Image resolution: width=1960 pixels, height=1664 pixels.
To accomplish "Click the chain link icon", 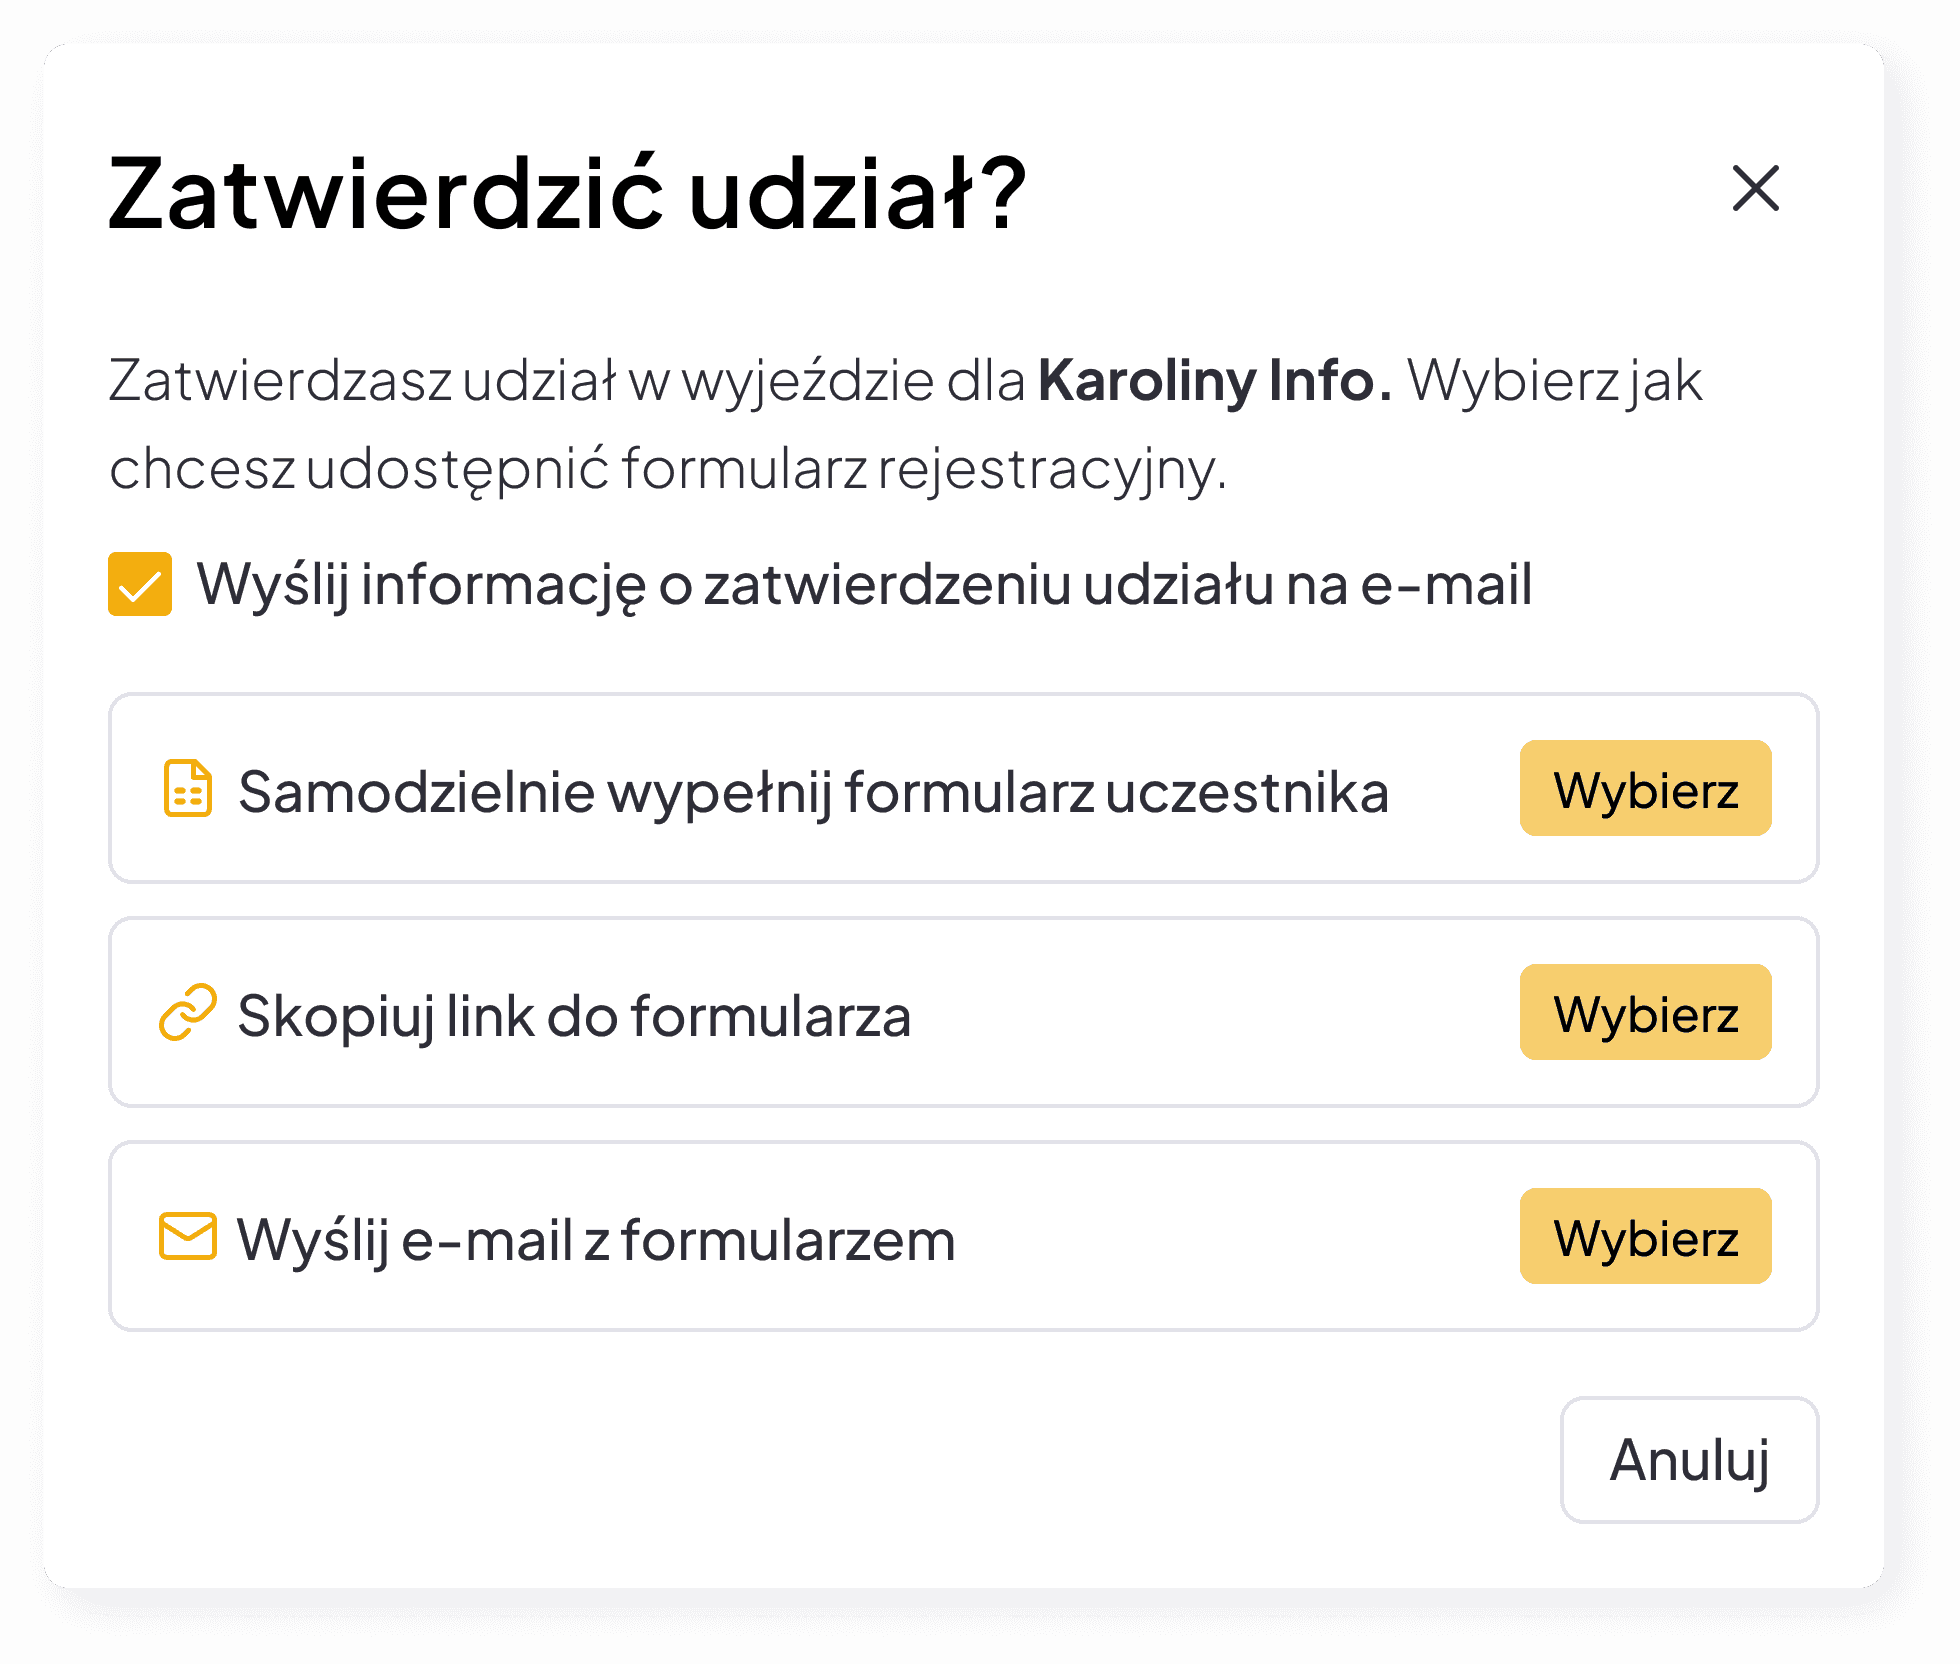I will pyautogui.click(x=187, y=1012).
